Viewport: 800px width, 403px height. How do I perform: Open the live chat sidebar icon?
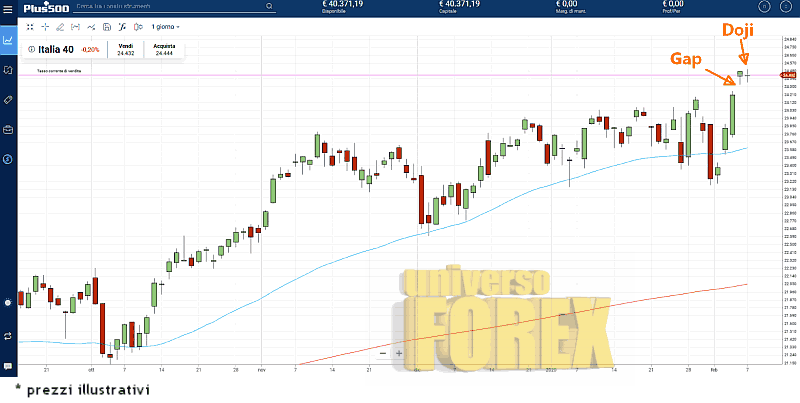click(x=8, y=366)
